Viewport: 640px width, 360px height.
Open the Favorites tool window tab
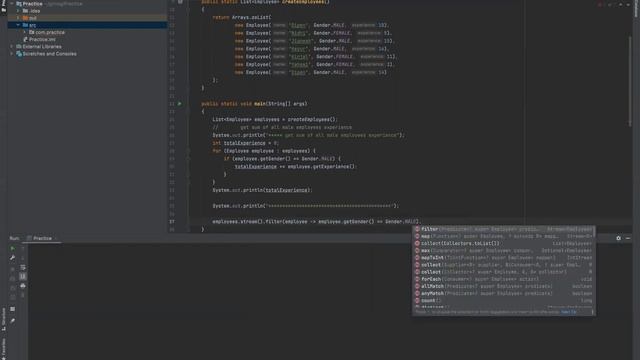coord(4,349)
